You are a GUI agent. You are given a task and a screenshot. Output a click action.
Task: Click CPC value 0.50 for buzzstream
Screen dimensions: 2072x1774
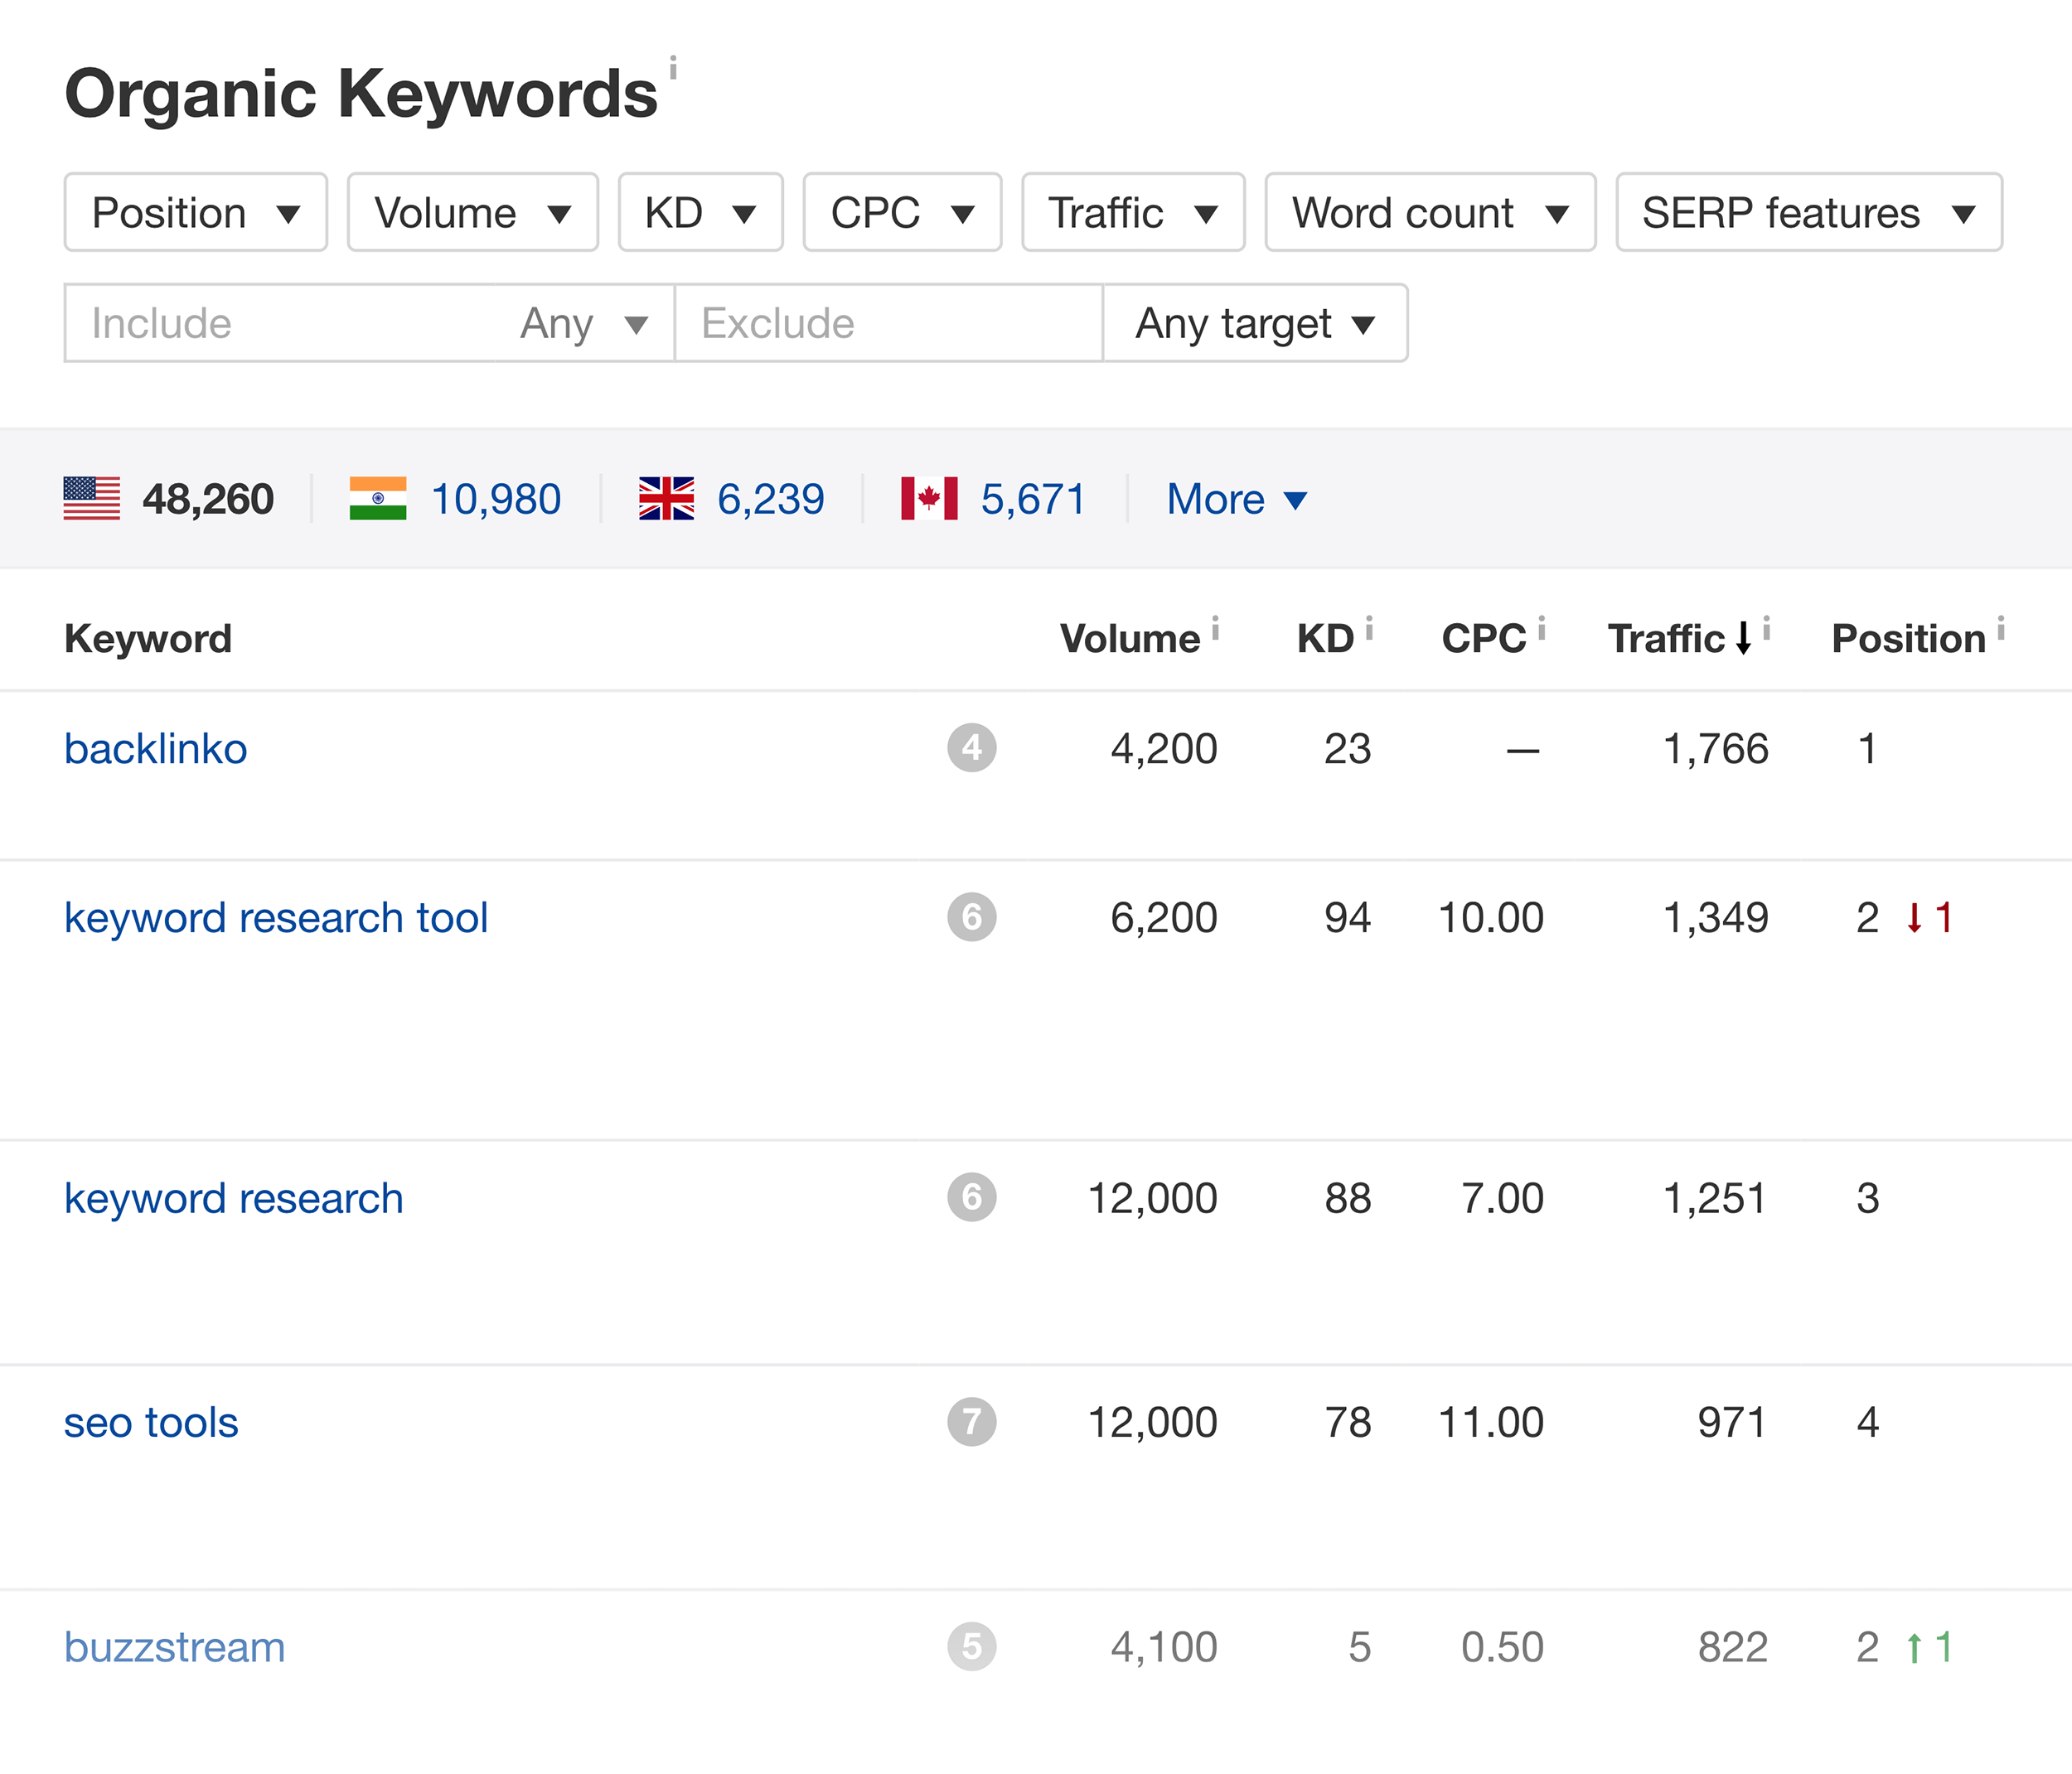coord(1502,1647)
